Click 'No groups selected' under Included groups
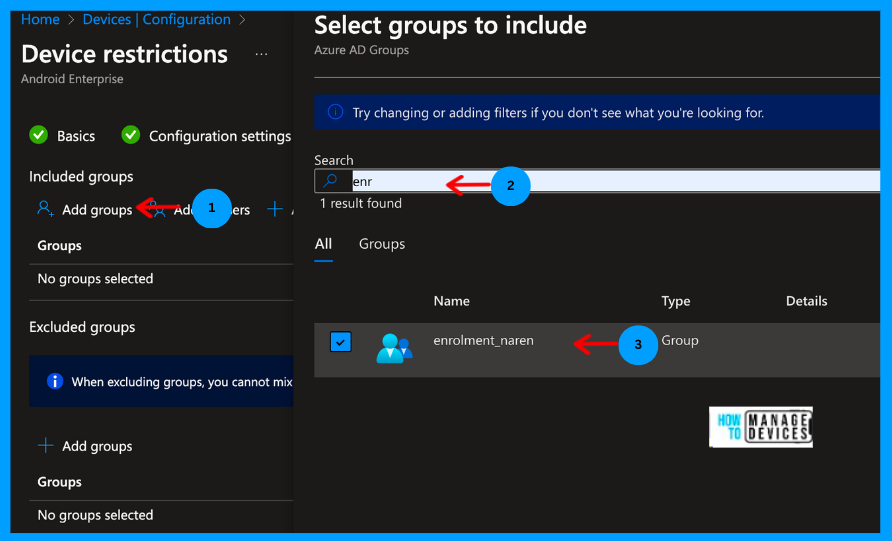The width and height of the screenshot is (892, 541). (95, 279)
